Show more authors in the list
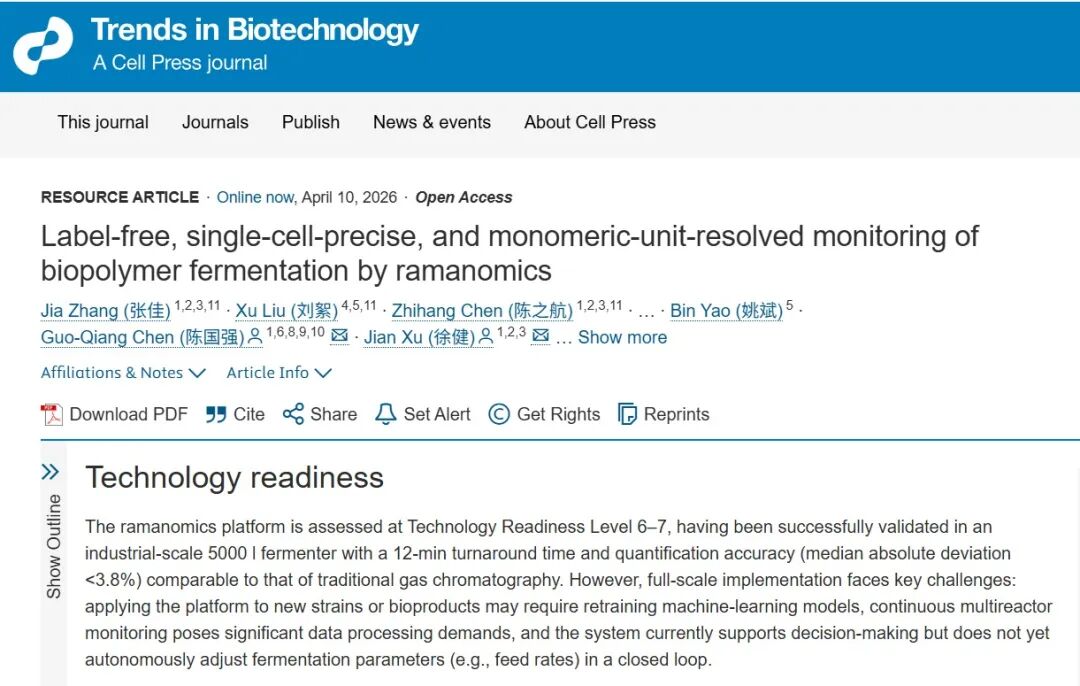The width and height of the screenshot is (1080, 686). (x=622, y=337)
